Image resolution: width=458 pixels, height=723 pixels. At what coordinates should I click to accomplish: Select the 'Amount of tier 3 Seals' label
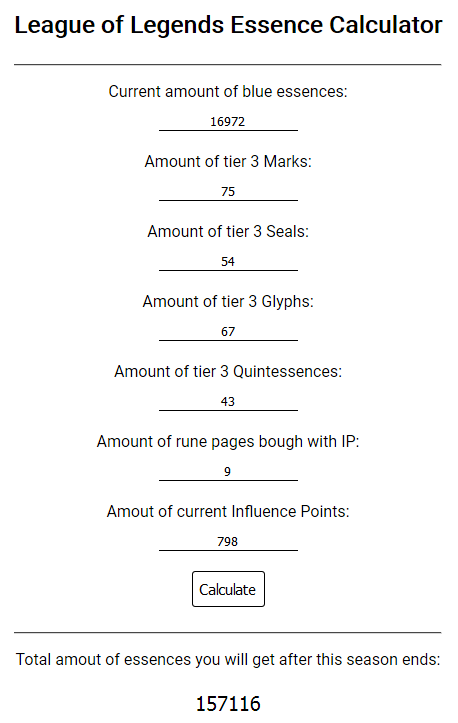tap(228, 231)
